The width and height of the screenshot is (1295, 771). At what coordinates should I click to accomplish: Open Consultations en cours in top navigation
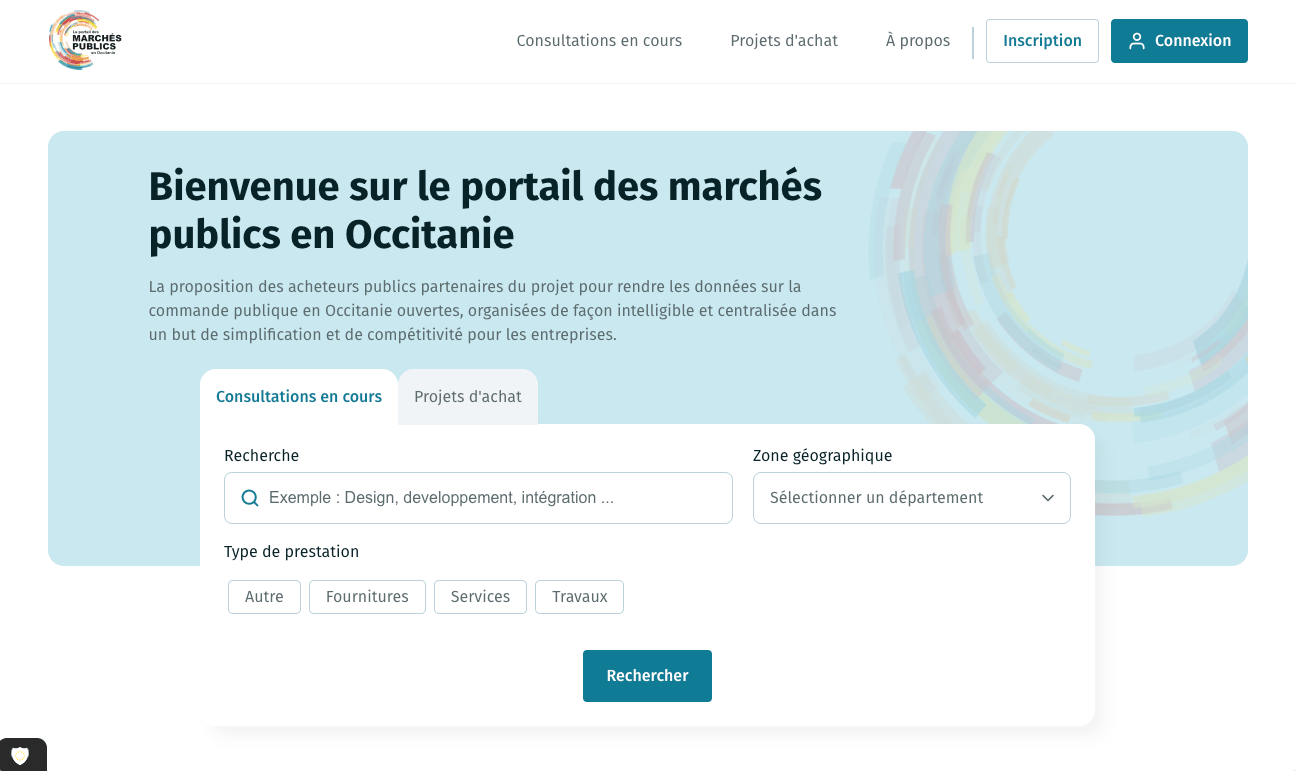click(x=599, y=41)
